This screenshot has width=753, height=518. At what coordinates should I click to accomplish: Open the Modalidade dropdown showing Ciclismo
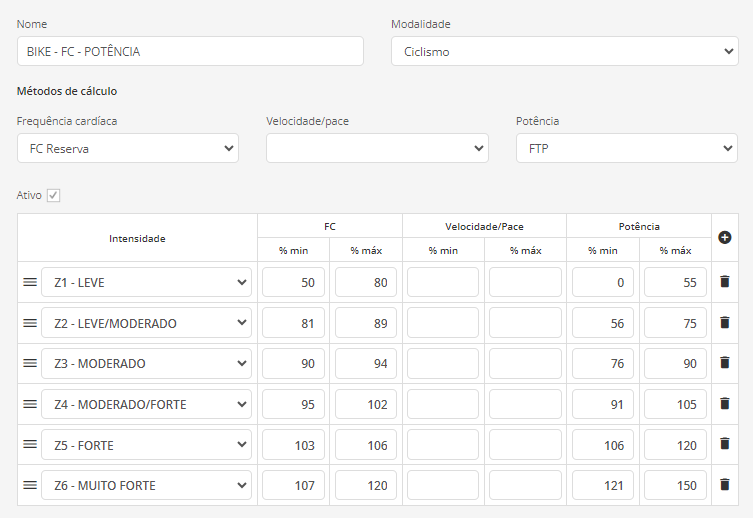coord(564,51)
